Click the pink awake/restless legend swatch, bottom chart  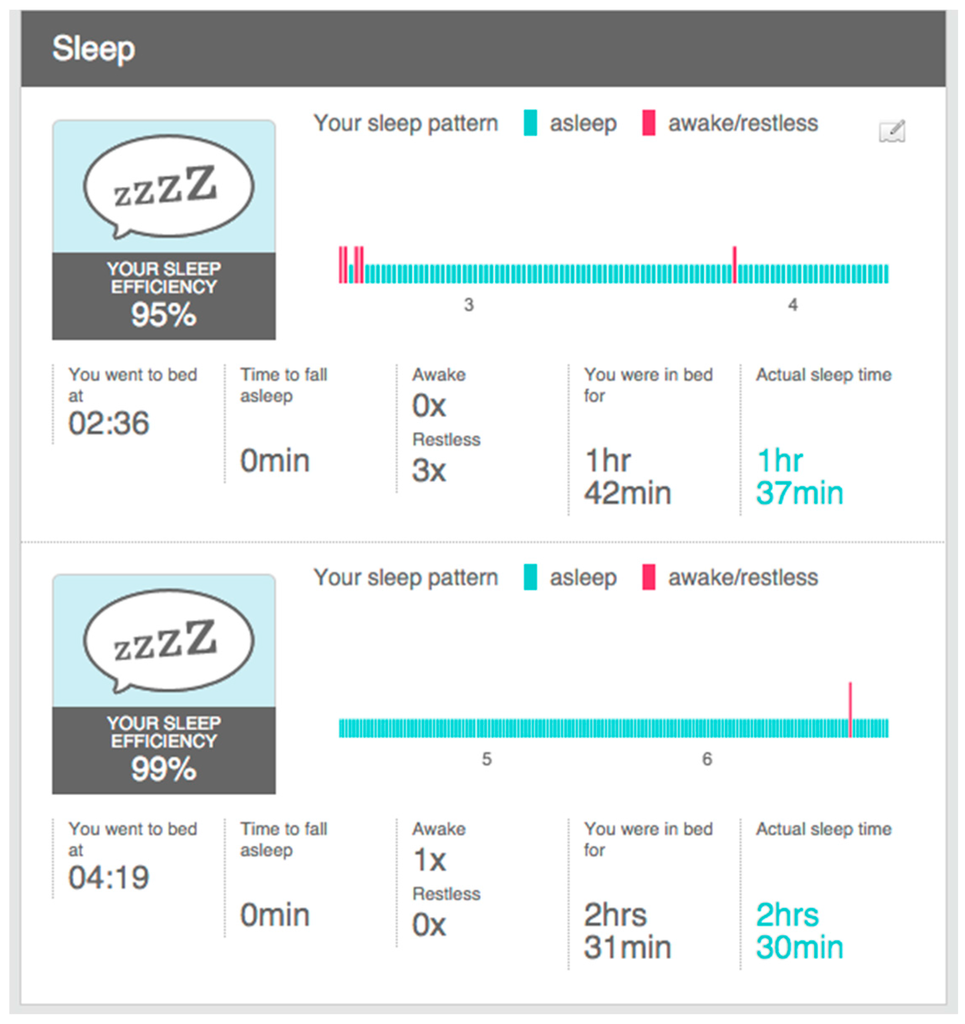pyautogui.click(x=649, y=578)
